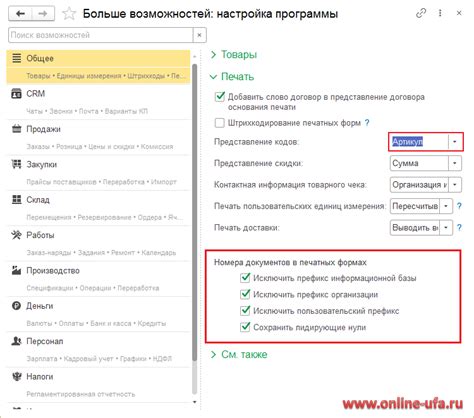
Task: Click the Общее section icon
Action: pyautogui.click(x=16, y=58)
